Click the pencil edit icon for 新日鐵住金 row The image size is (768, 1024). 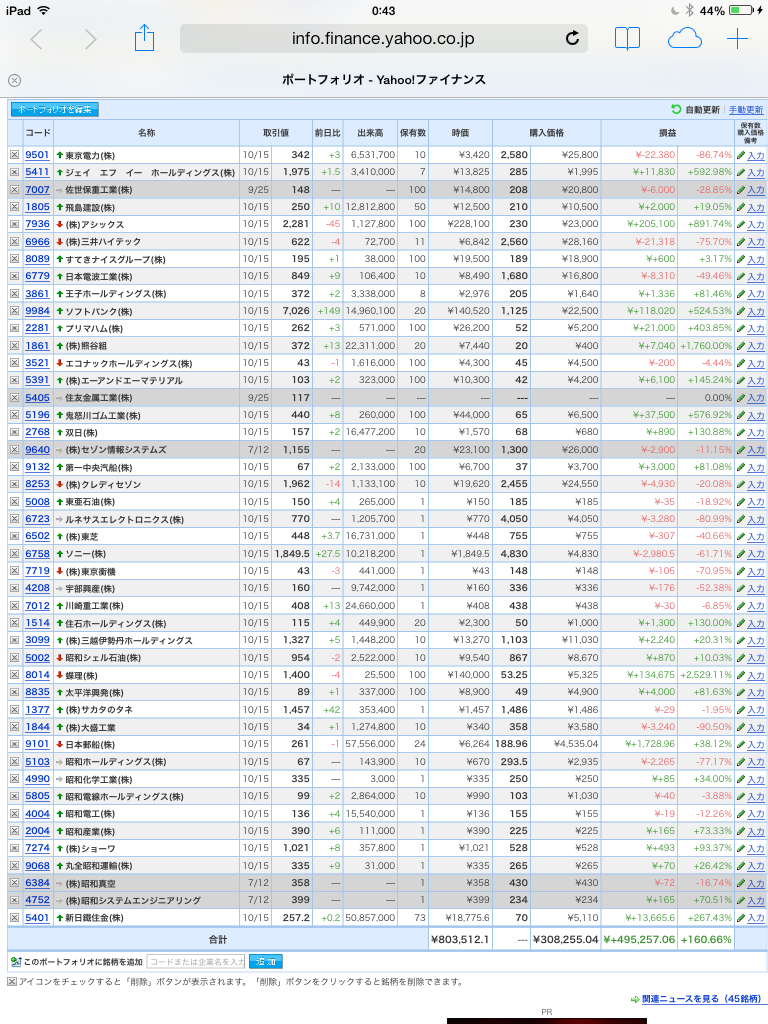click(x=741, y=918)
